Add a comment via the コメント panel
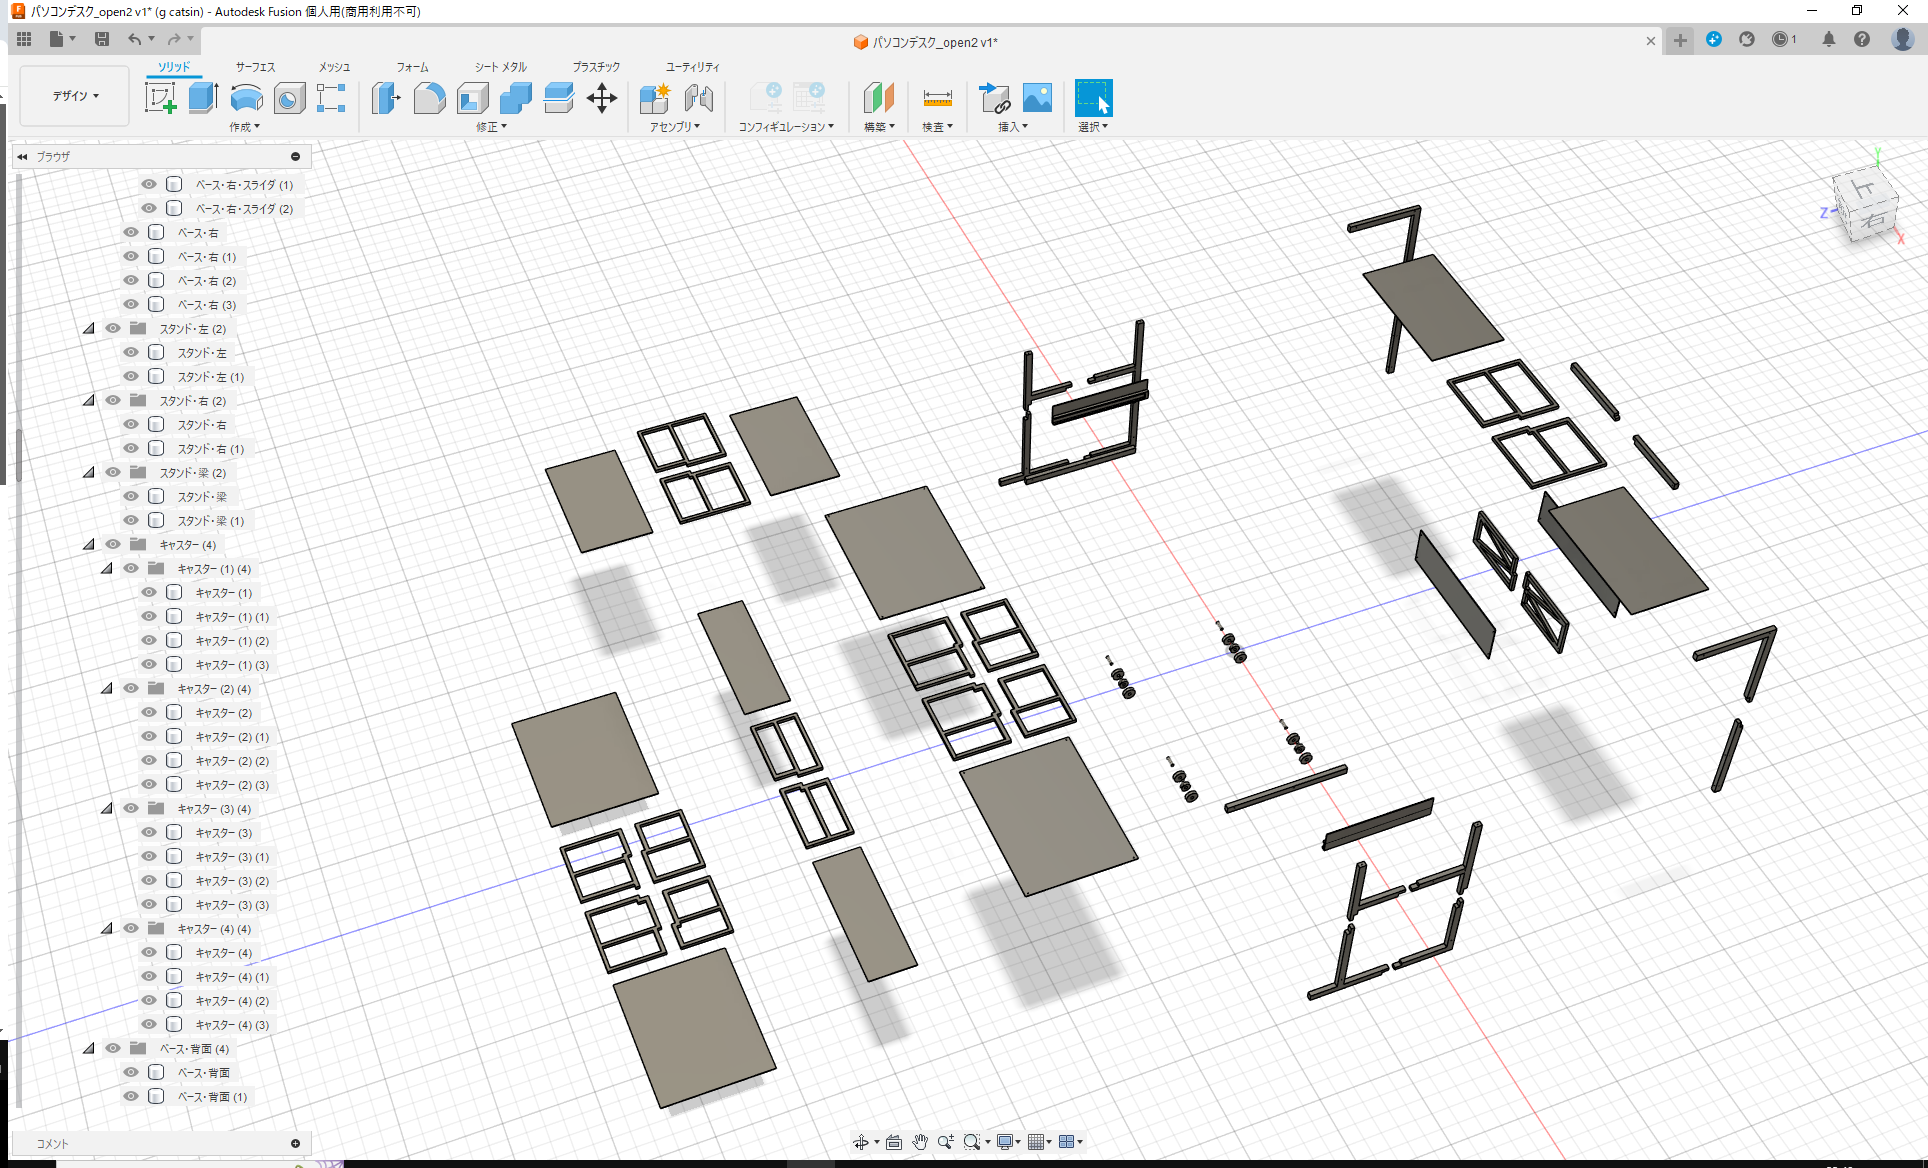Viewport: 1928px width, 1168px height. click(x=296, y=1143)
